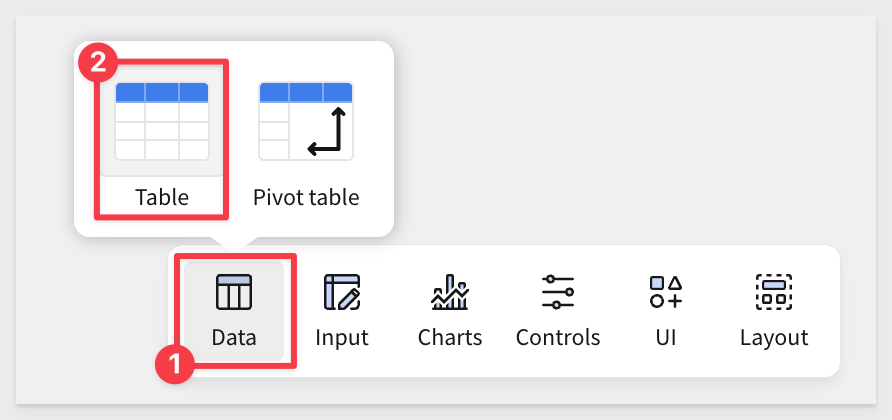
Task: Click the 'Table' text label
Action: tap(162, 197)
